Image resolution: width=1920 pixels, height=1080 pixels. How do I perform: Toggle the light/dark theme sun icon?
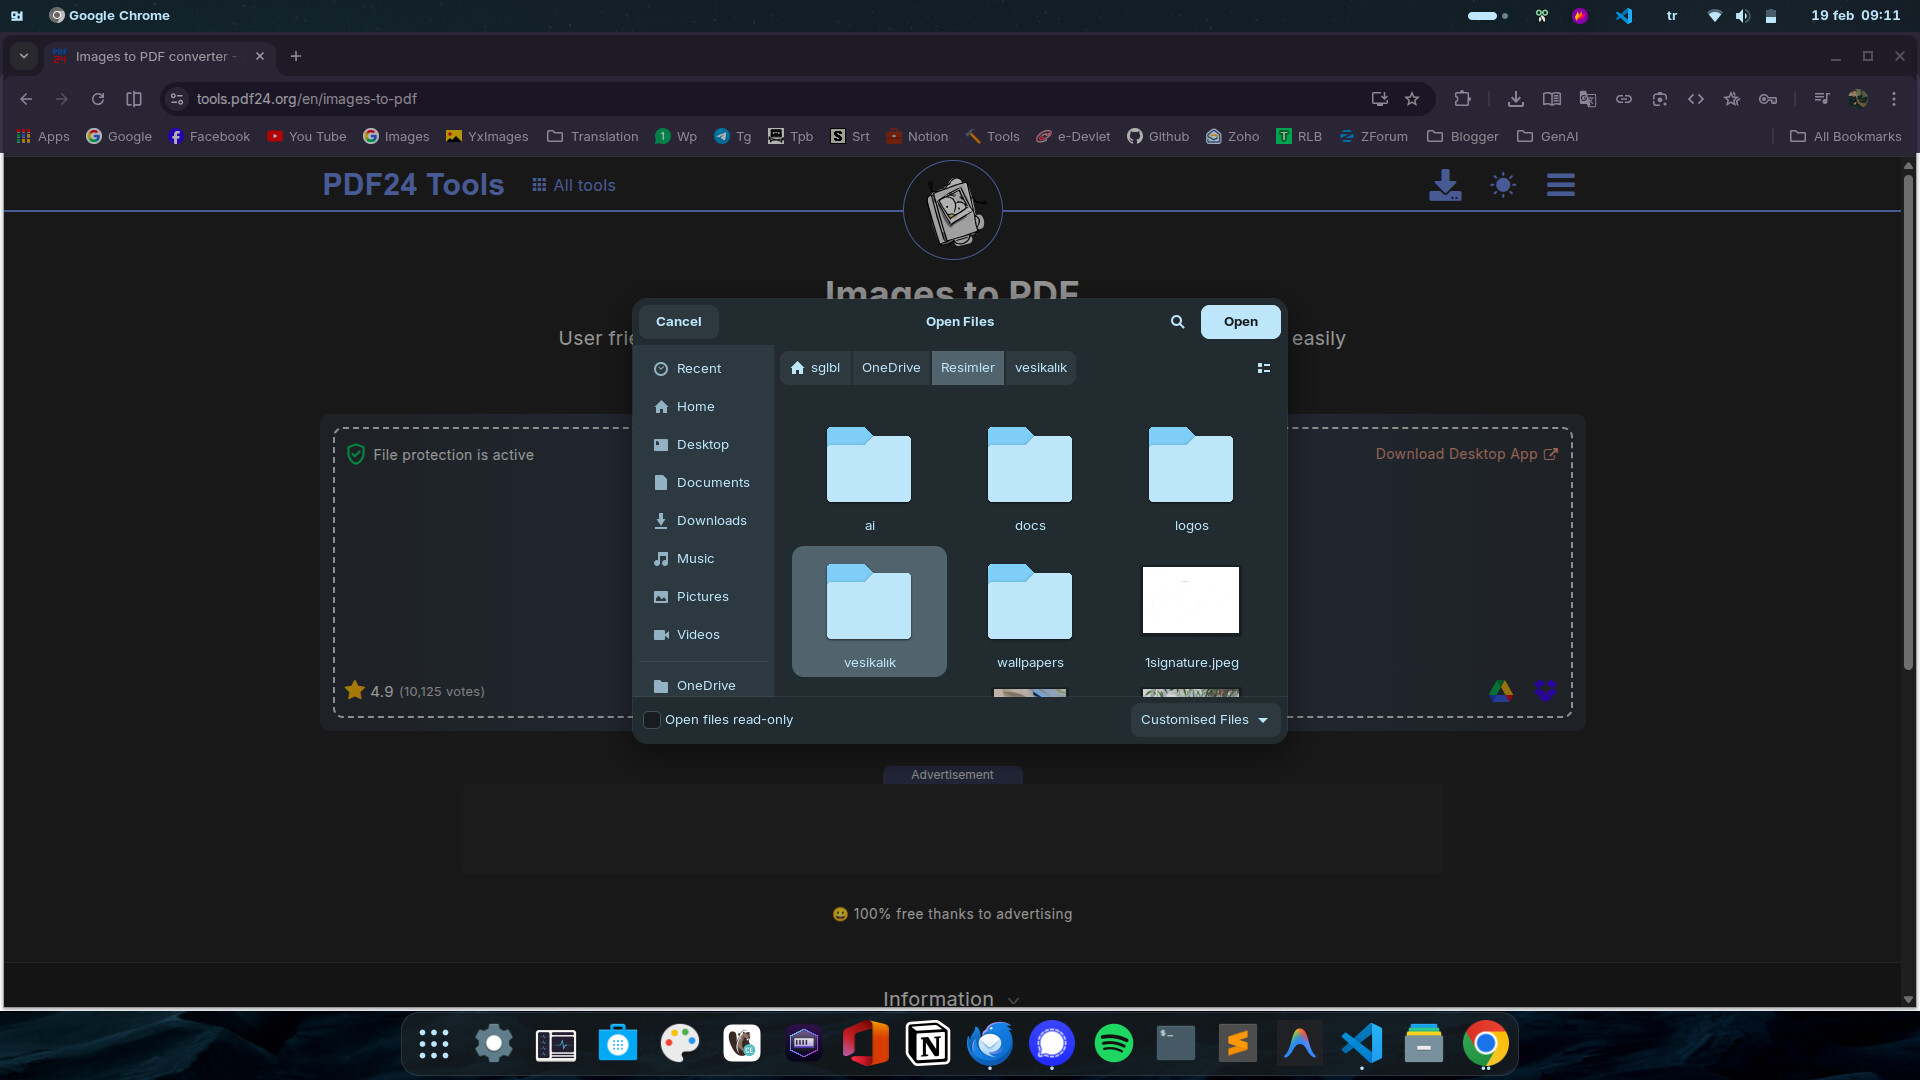coord(1502,185)
